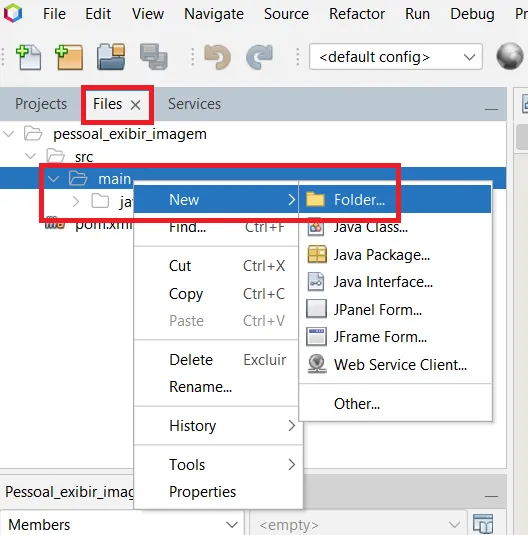Screen dimensions: 528x535
Task: Click the NetBeans application logo
Action: pos(13,14)
